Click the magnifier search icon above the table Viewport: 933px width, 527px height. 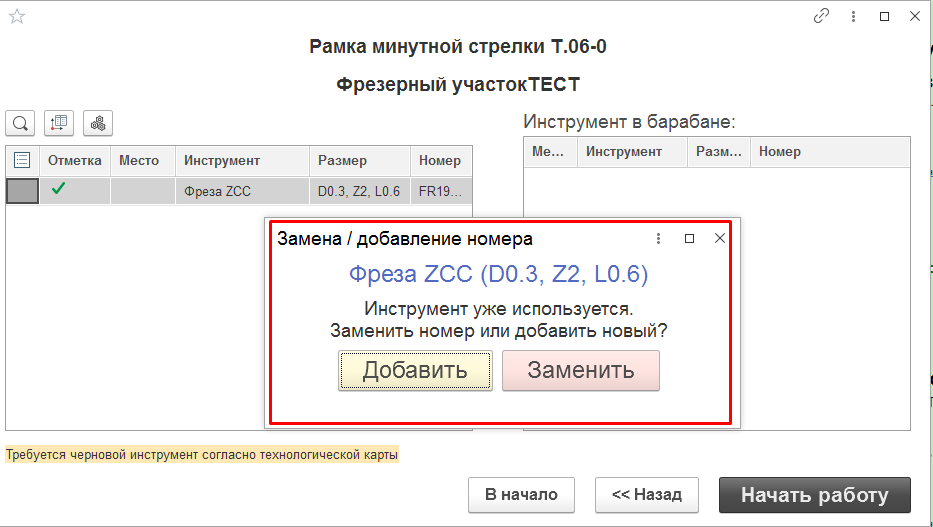20,123
